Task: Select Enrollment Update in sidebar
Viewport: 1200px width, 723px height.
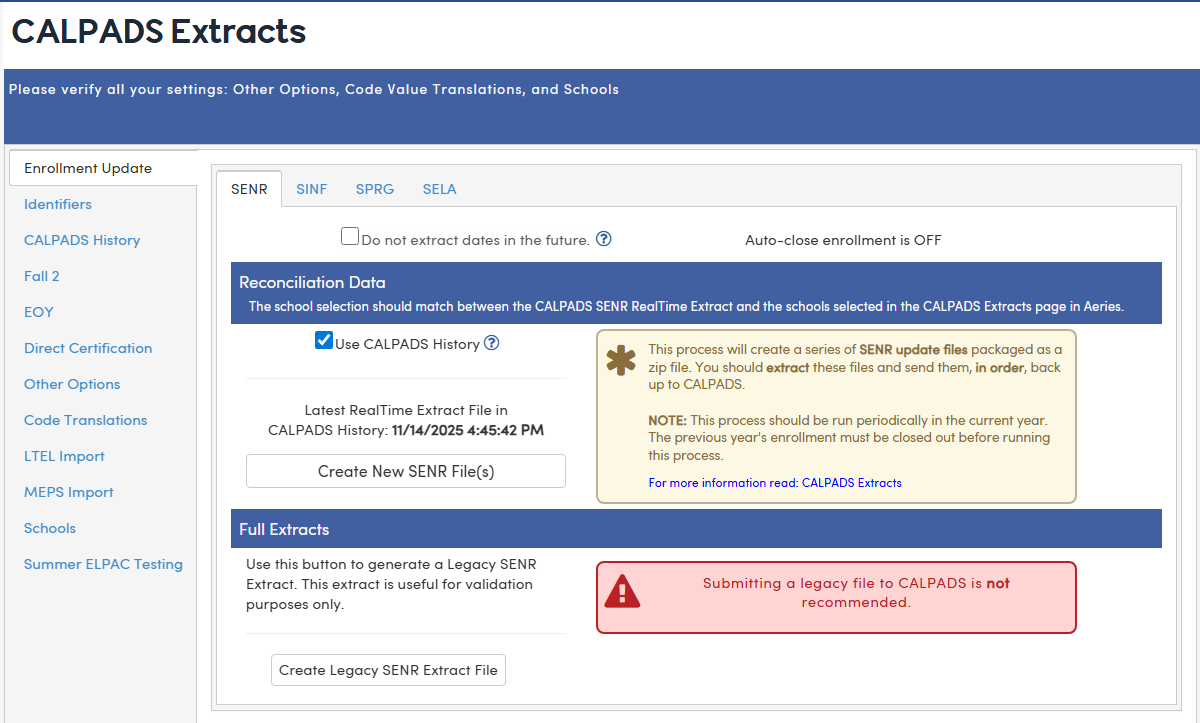Action: (x=103, y=168)
